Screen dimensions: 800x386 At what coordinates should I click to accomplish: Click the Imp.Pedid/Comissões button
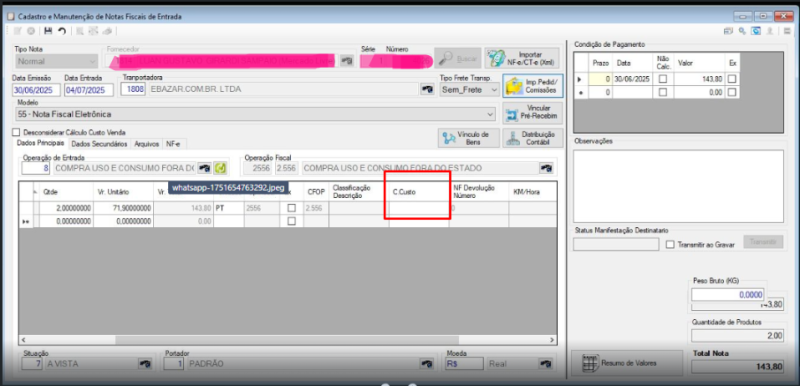tap(533, 86)
